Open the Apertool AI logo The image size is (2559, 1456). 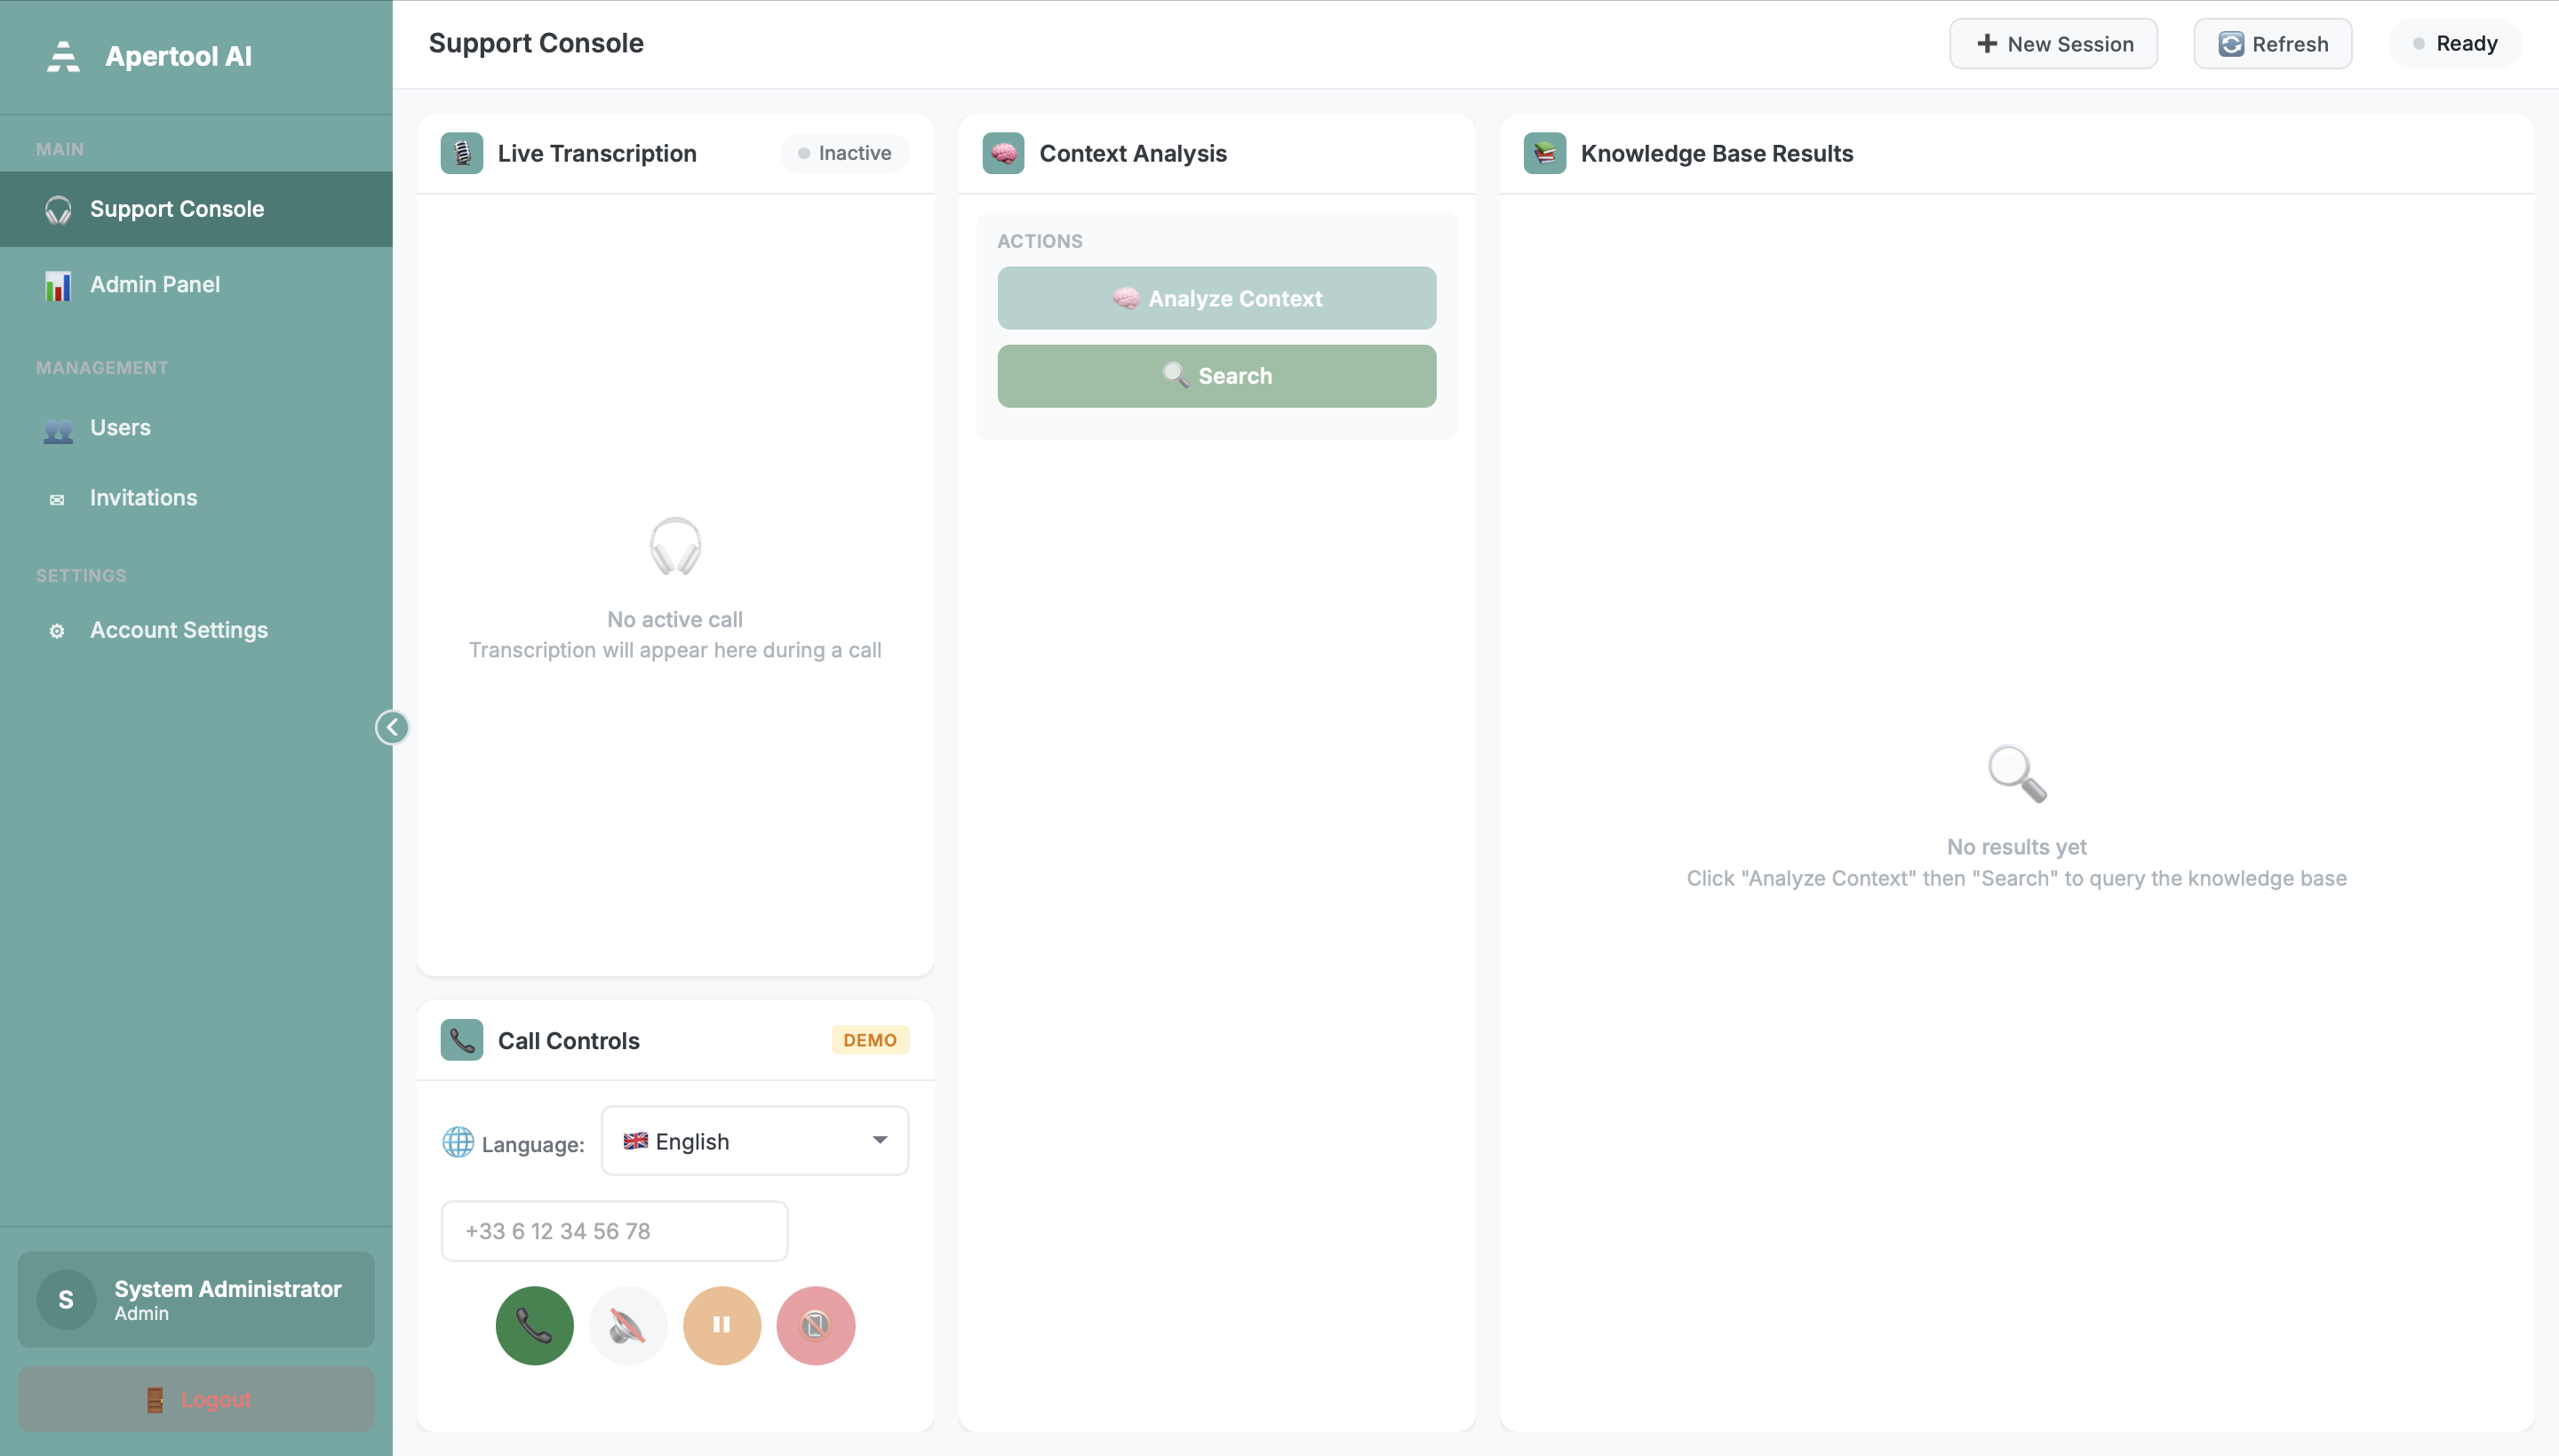click(x=61, y=56)
